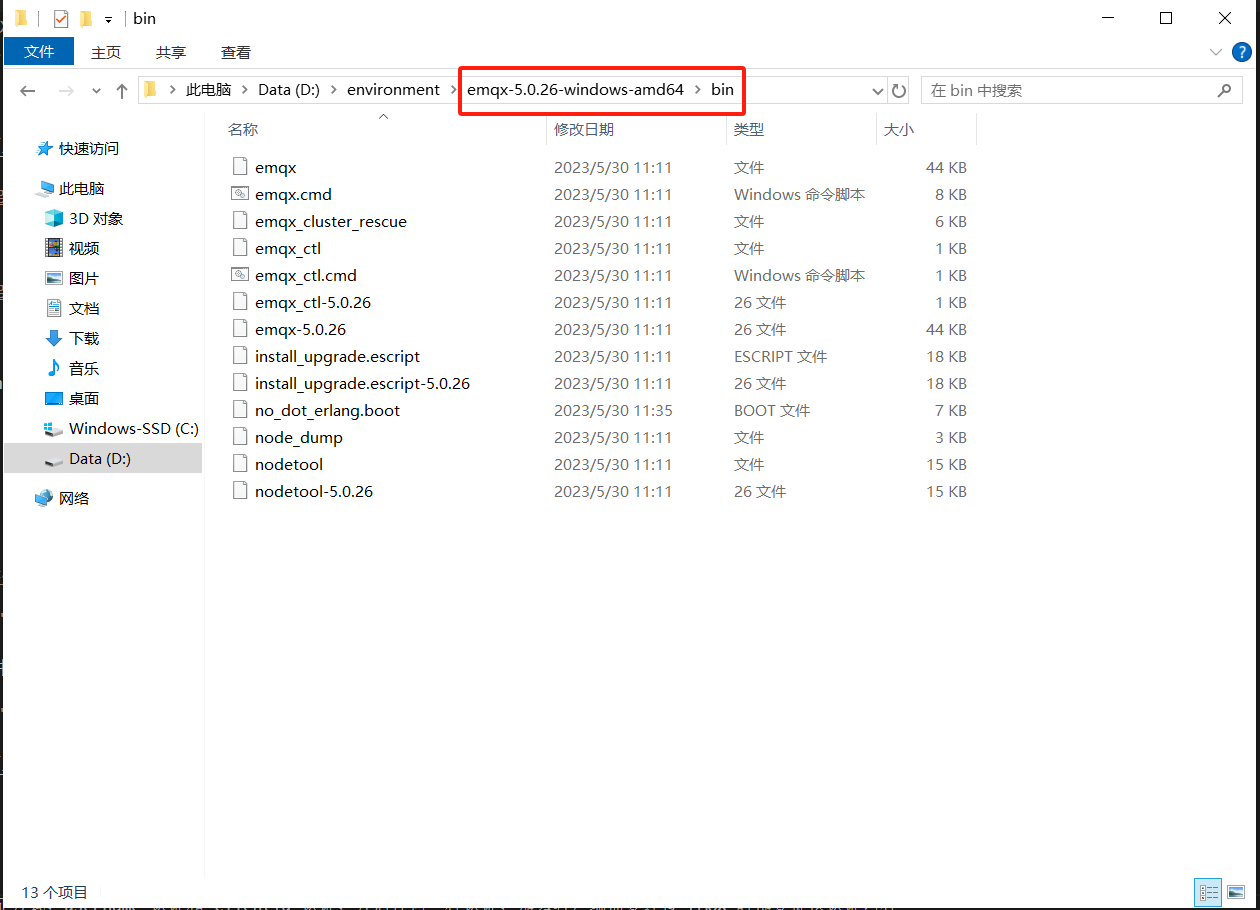Screen dimensions: 1260x910
Task: Click environment in the address bar
Action: coord(393,90)
